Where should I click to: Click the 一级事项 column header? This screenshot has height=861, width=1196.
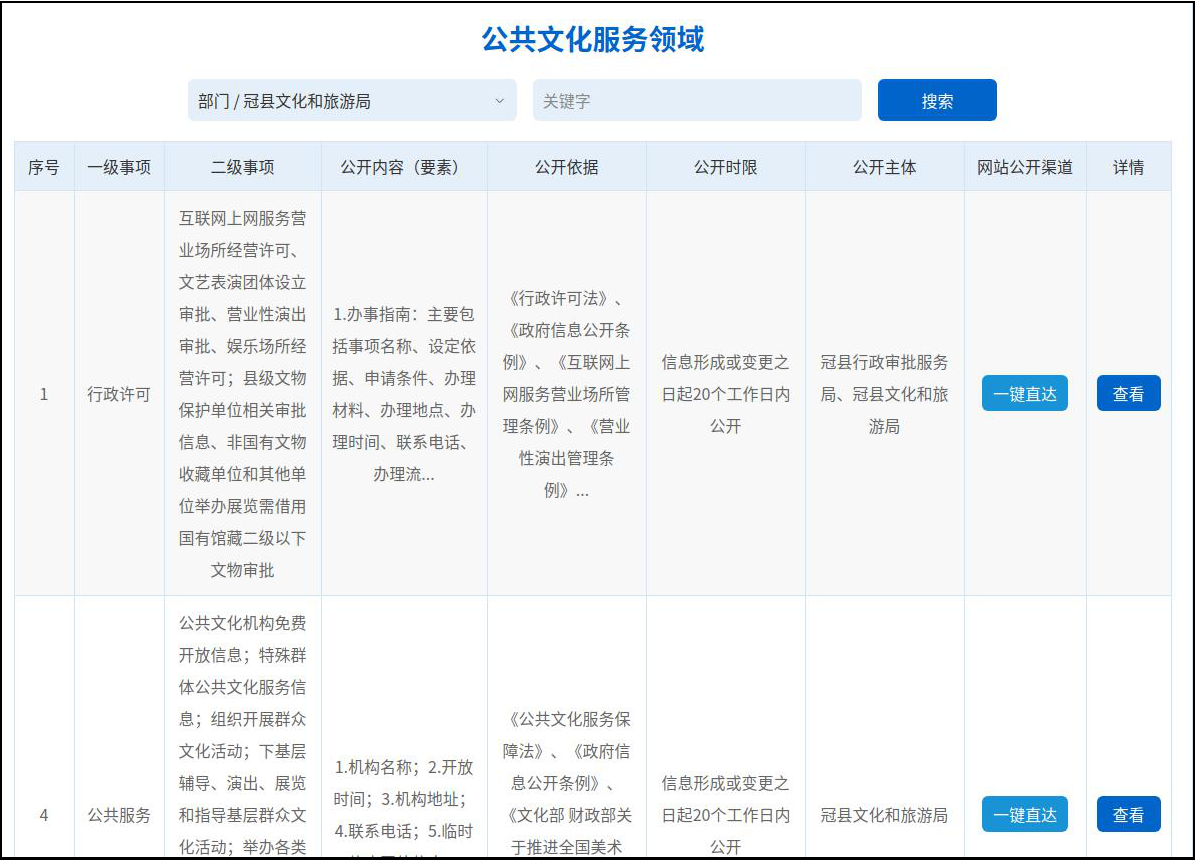pos(119,167)
